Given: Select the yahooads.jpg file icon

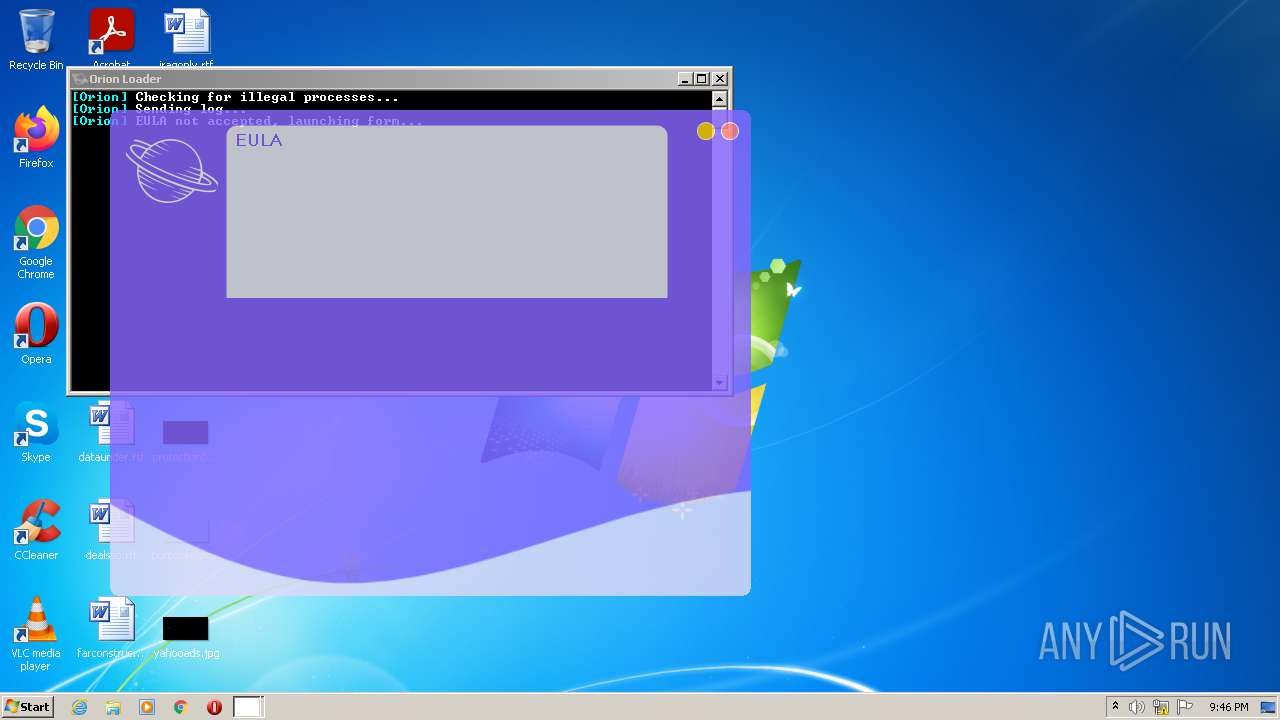Looking at the screenshot, I should (x=186, y=636).
